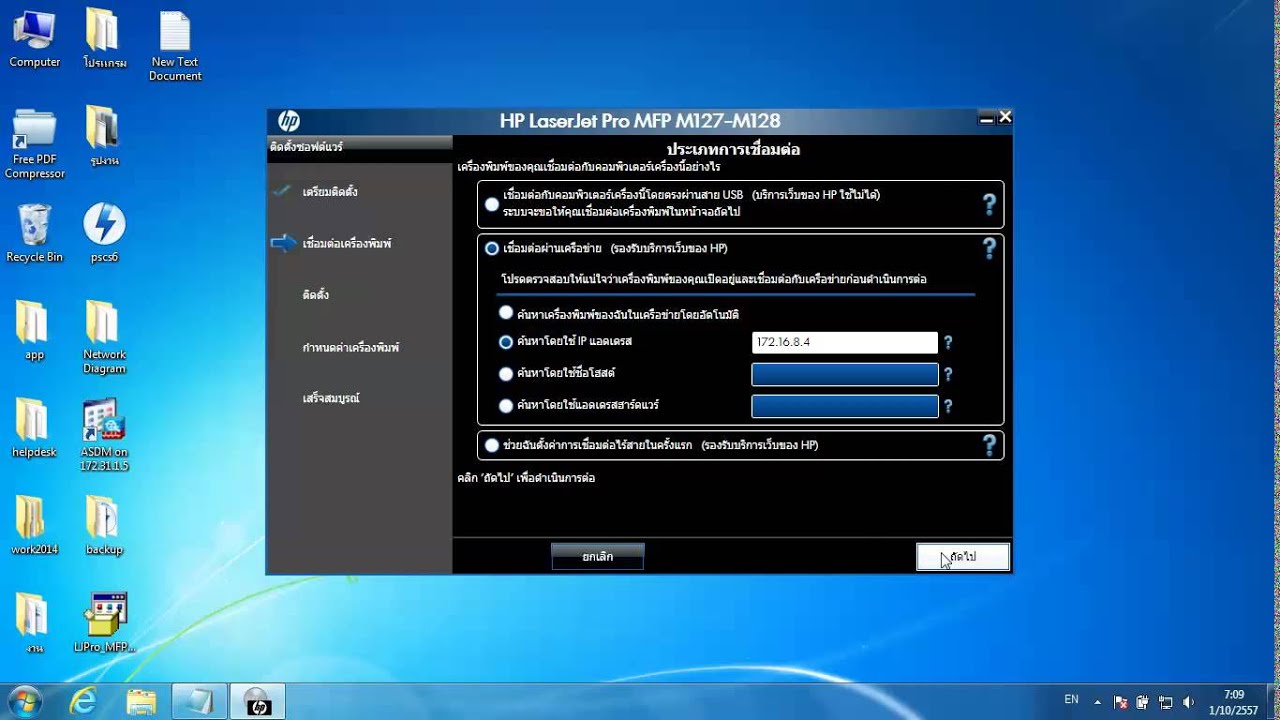The image size is (1280, 720).
Task: Select connect through network radio option
Action: click(x=491, y=248)
